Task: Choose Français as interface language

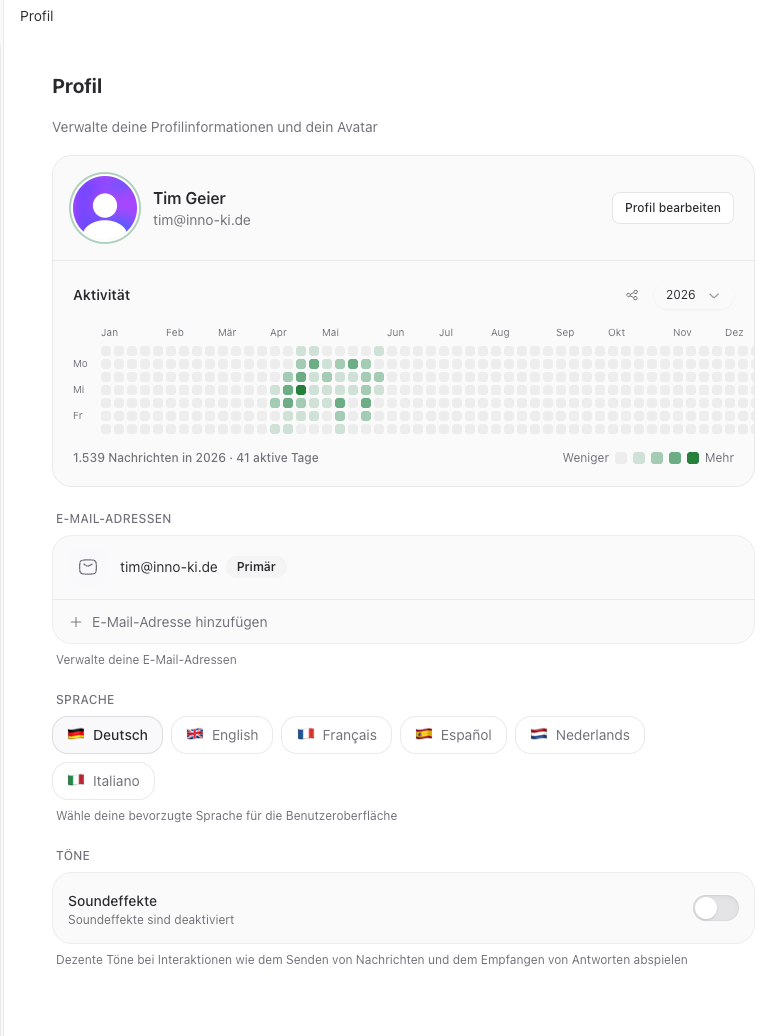Action: (336, 735)
